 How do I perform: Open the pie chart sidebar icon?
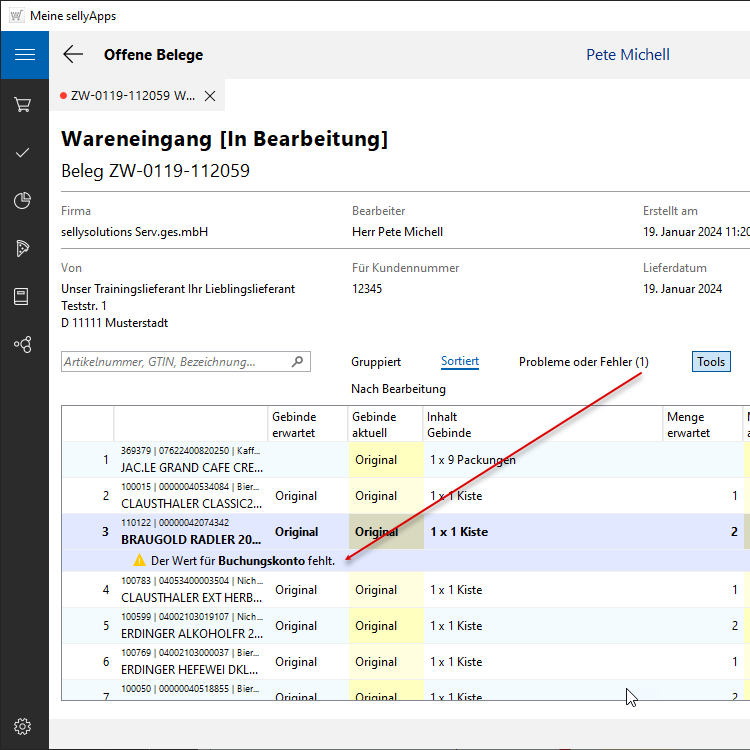23,201
